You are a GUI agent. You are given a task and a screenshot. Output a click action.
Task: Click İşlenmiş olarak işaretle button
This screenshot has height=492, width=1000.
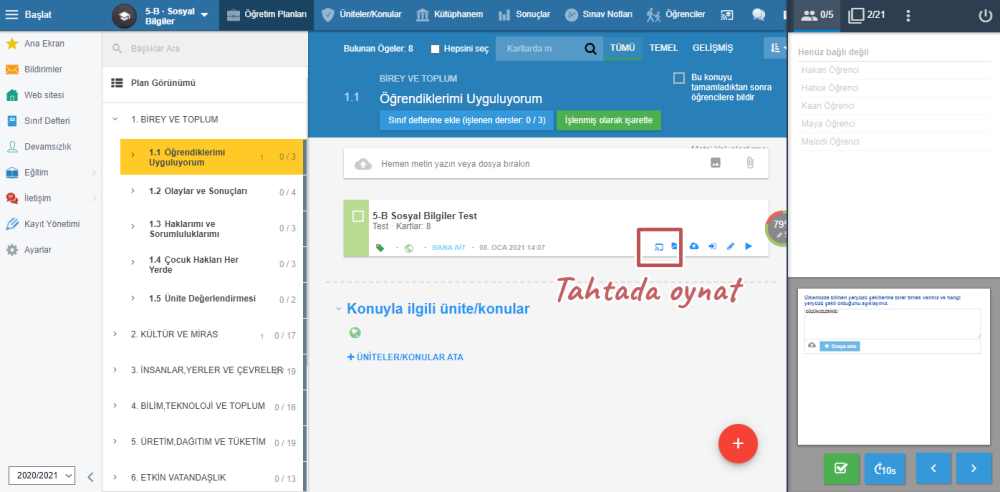[608, 120]
